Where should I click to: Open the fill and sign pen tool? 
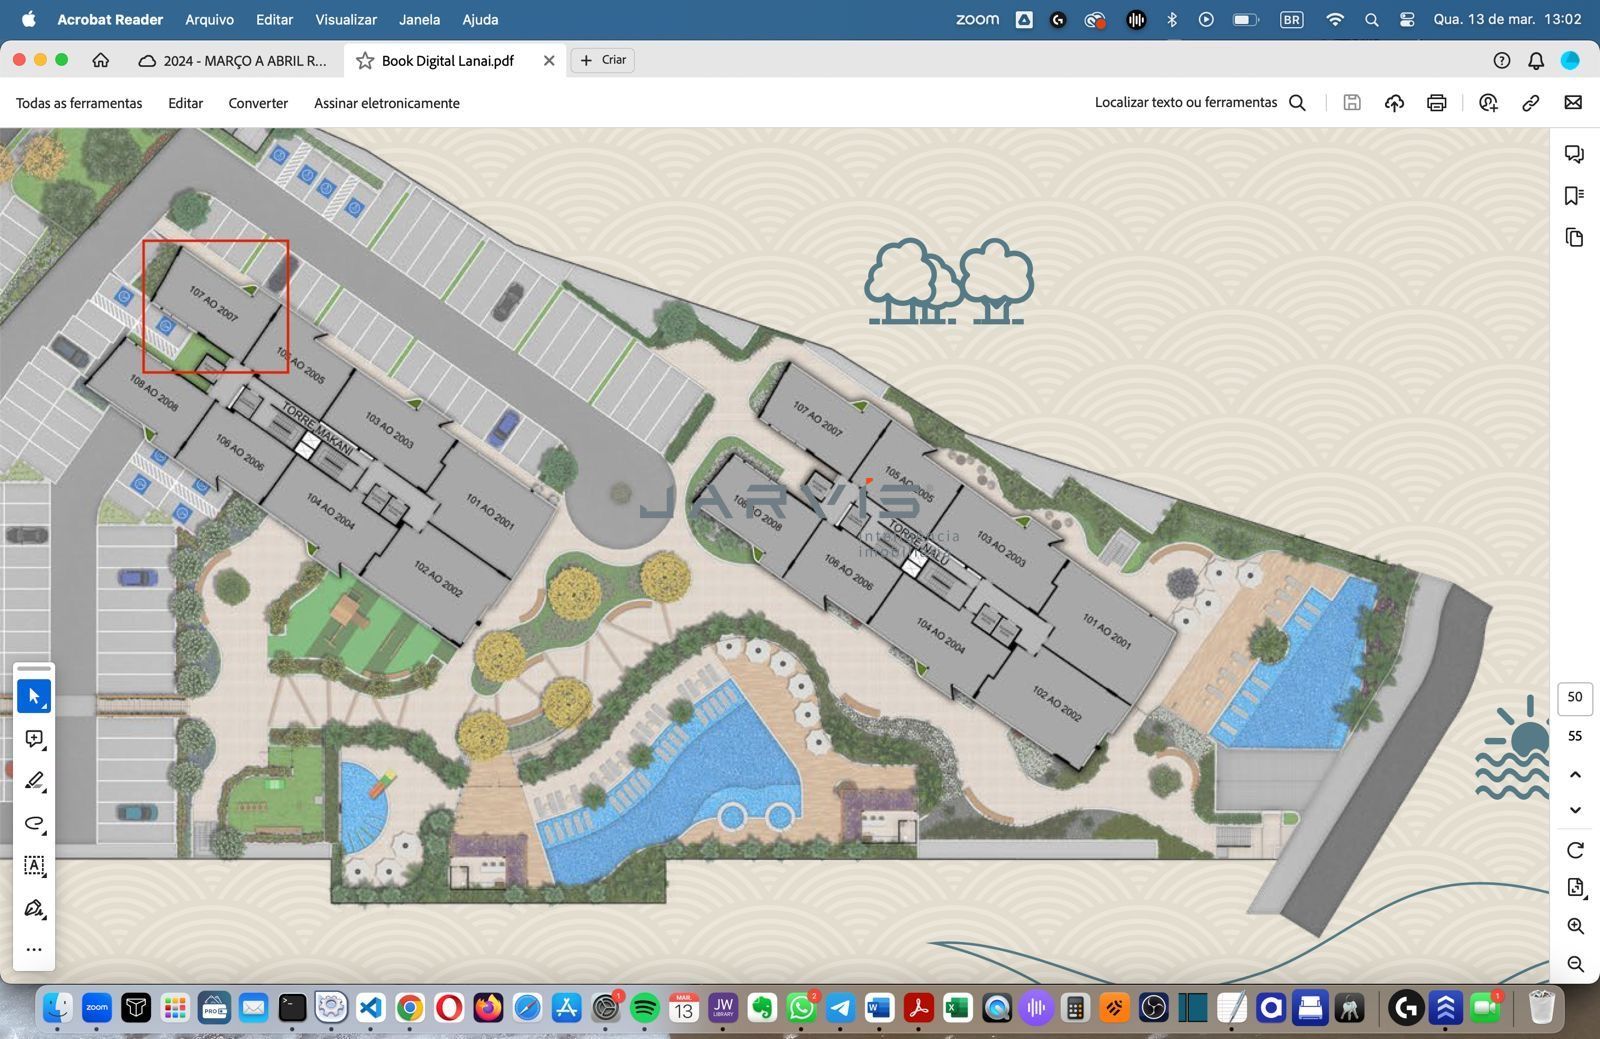(34, 908)
